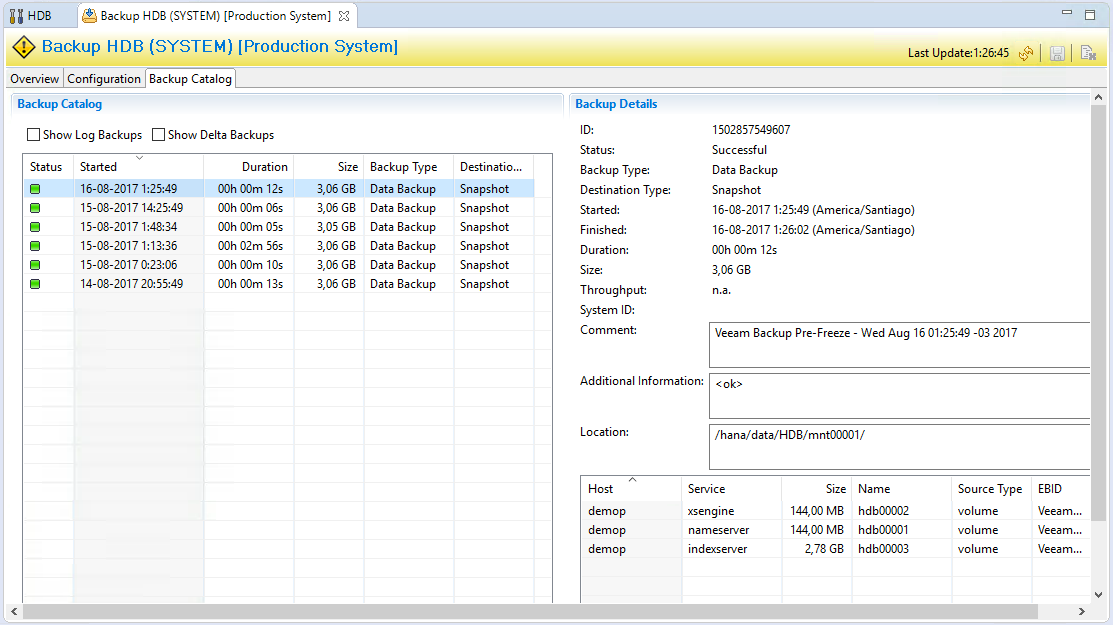This screenshot has height=625, width=1113.
Task: Click green status icon of 15-08-2017 14:25:49 backup
Action: point(35,208)
